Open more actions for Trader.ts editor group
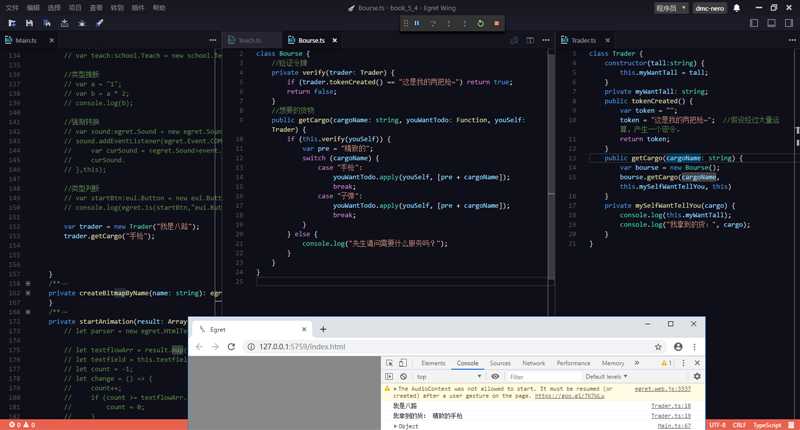Screen dimensions: 800x430 tap(792, 40)
